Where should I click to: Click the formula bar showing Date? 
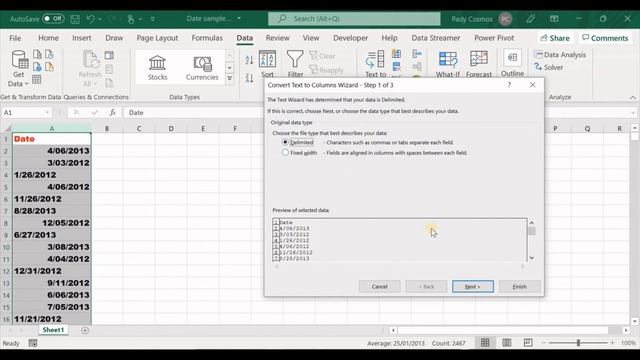click(x=378, y=113)
